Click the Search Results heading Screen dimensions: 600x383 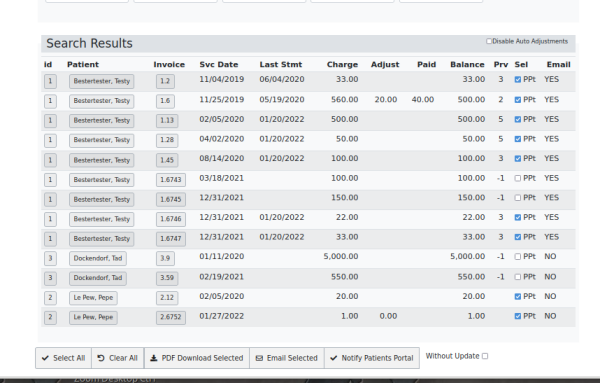(x=90, y=43)
